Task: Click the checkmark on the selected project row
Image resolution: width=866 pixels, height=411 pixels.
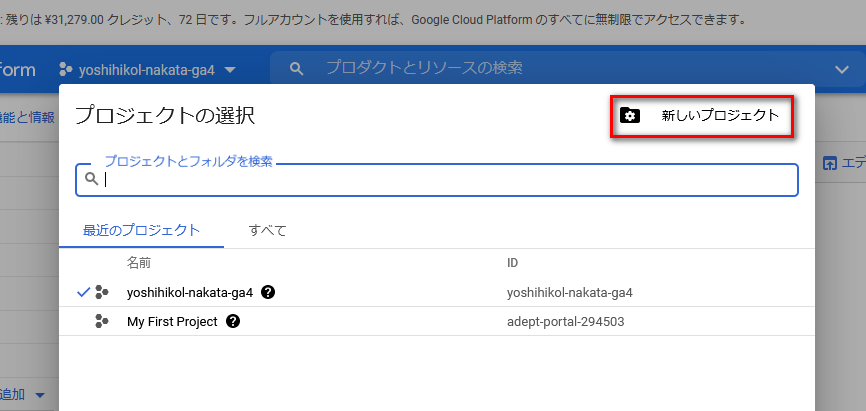Action: click(83, 292)
